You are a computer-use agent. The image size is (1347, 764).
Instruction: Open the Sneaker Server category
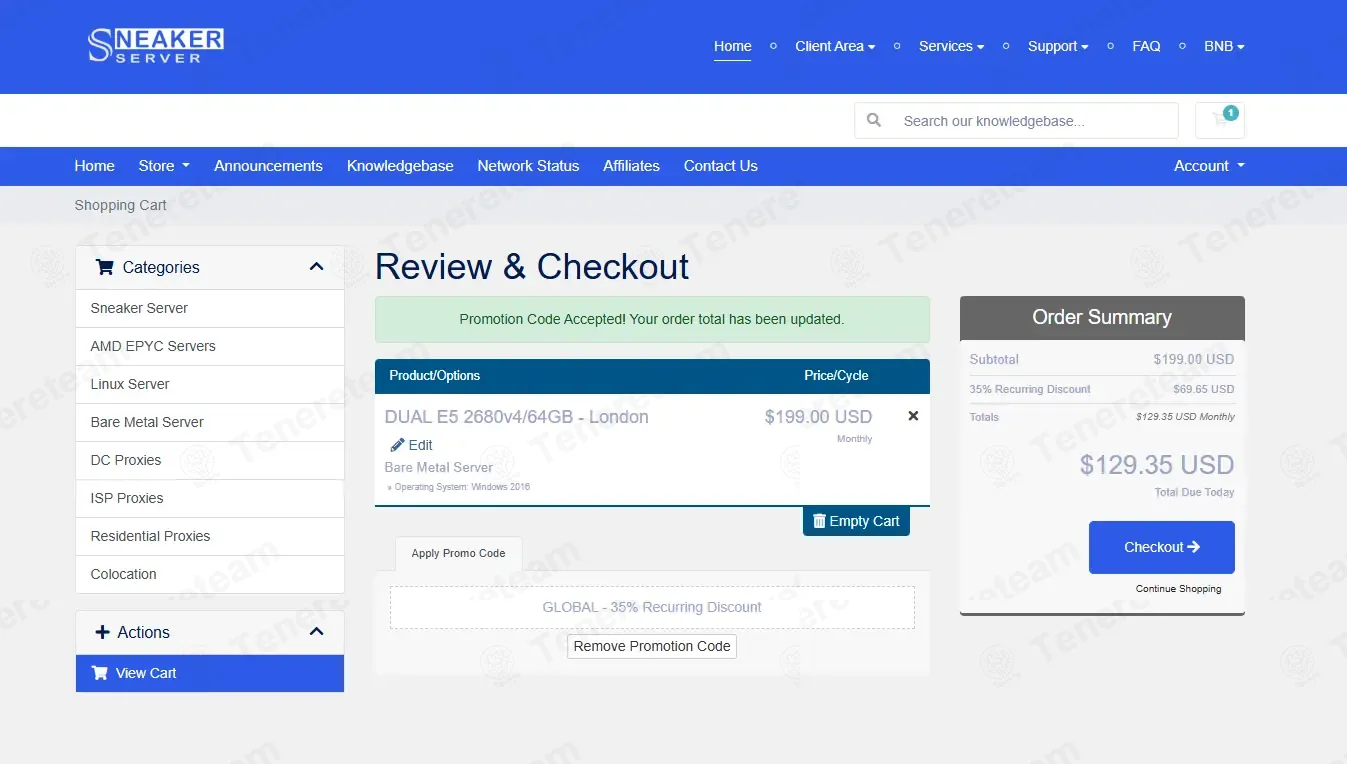[x=210, y=308]
